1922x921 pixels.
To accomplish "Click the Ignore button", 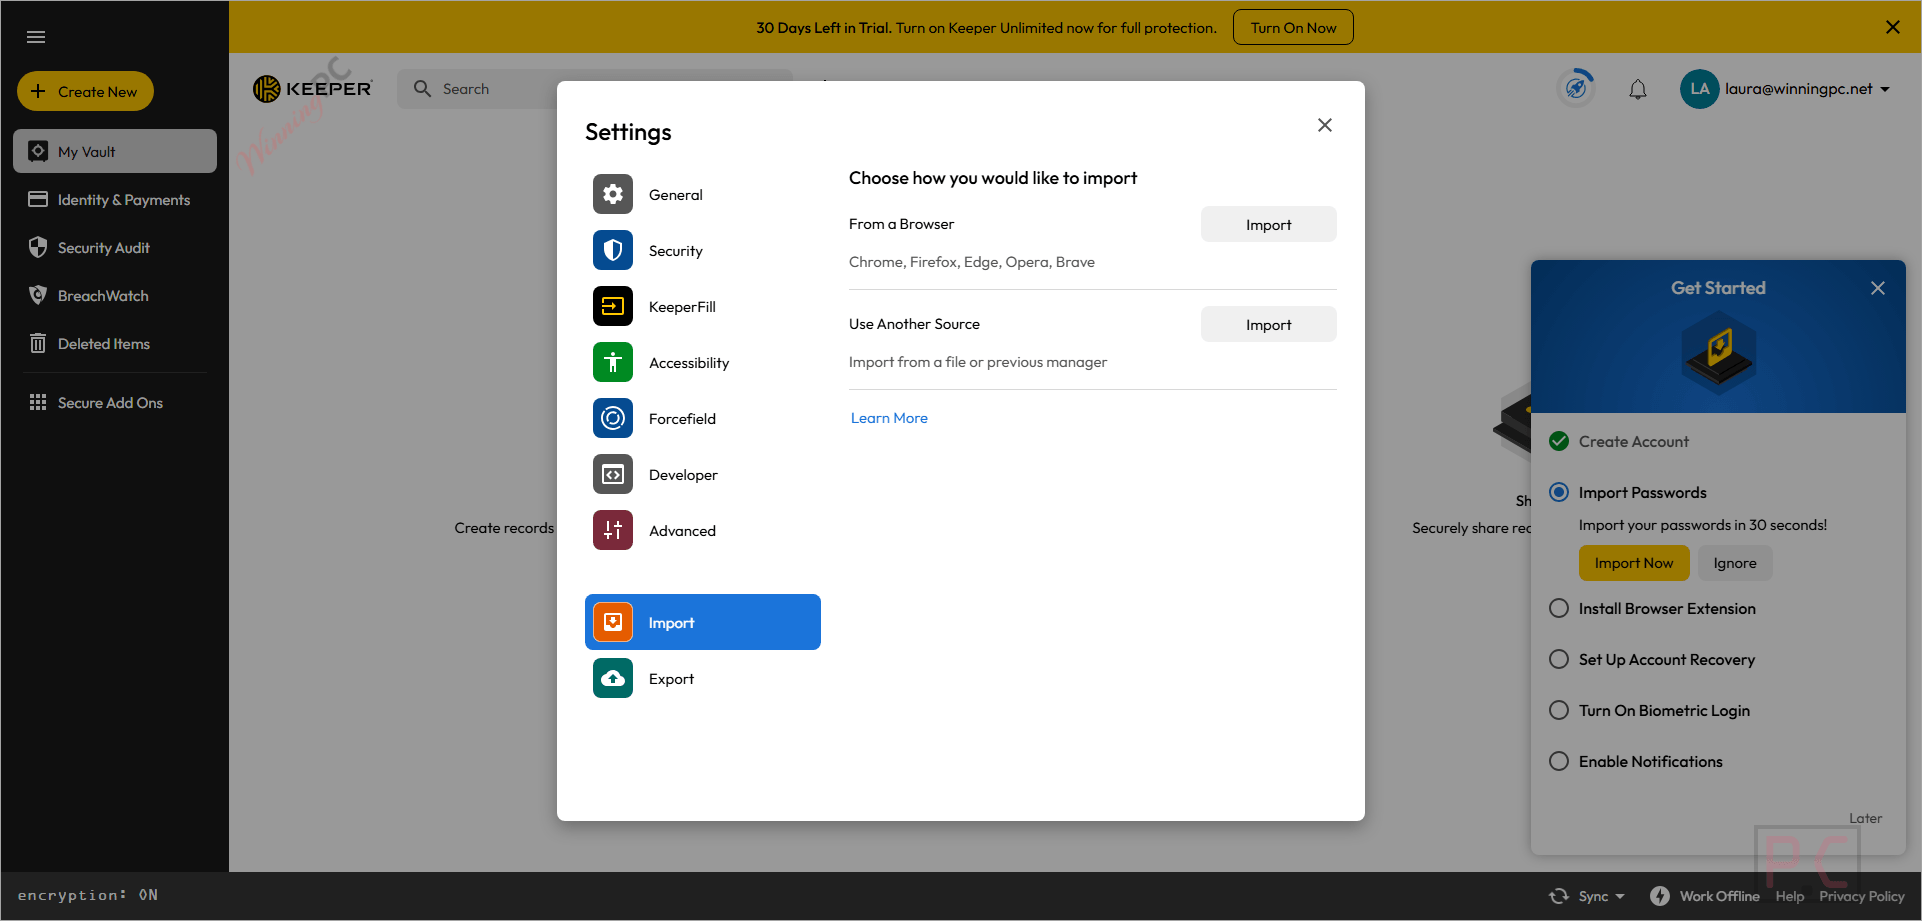I will (1735, 563).
